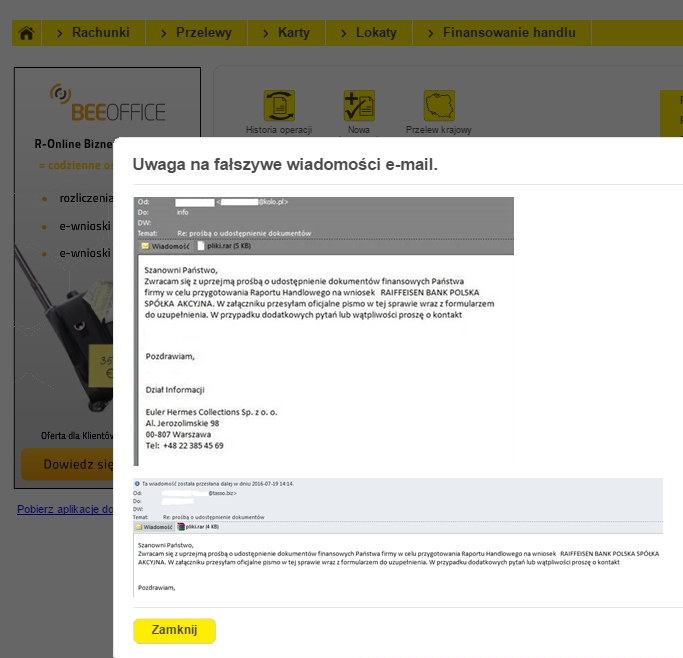Follow the Pobierz aplikację link

click(64, 509)
